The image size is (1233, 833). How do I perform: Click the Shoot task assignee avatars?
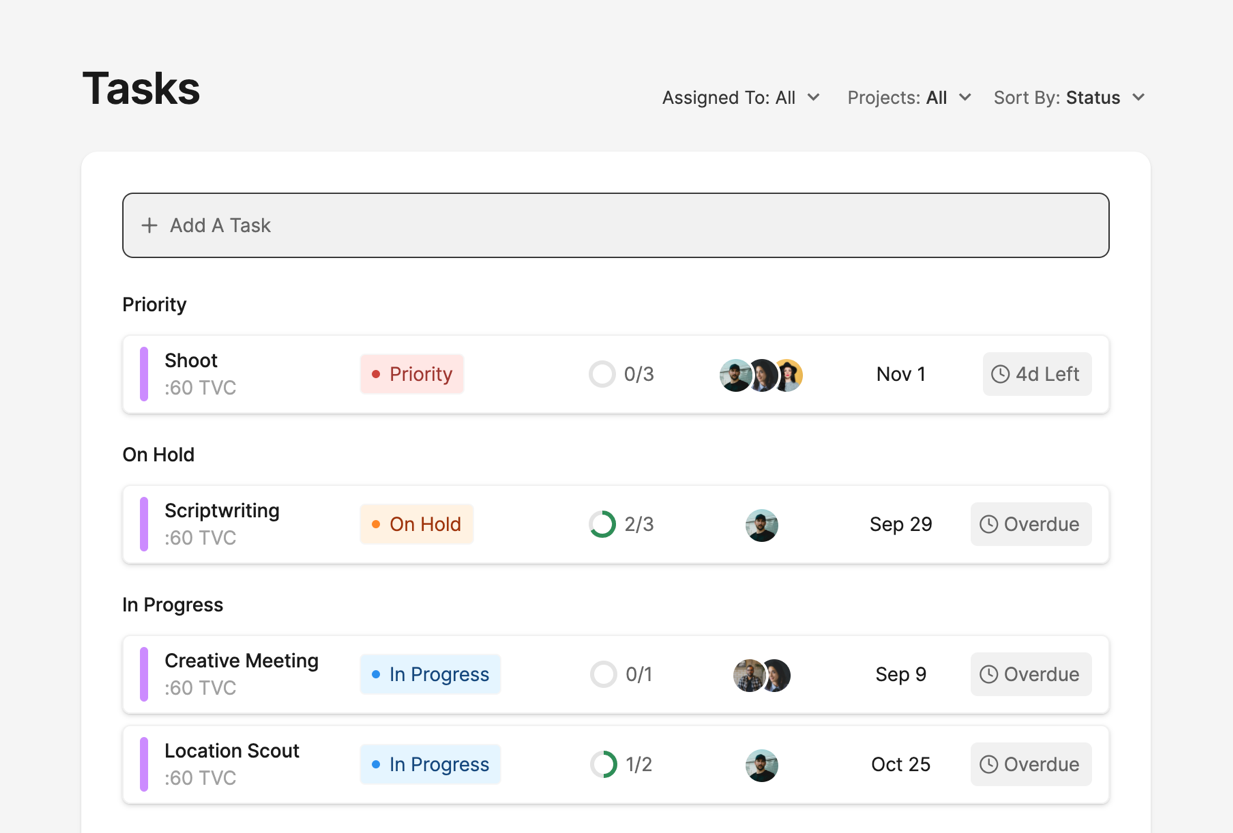coord(761,375)
